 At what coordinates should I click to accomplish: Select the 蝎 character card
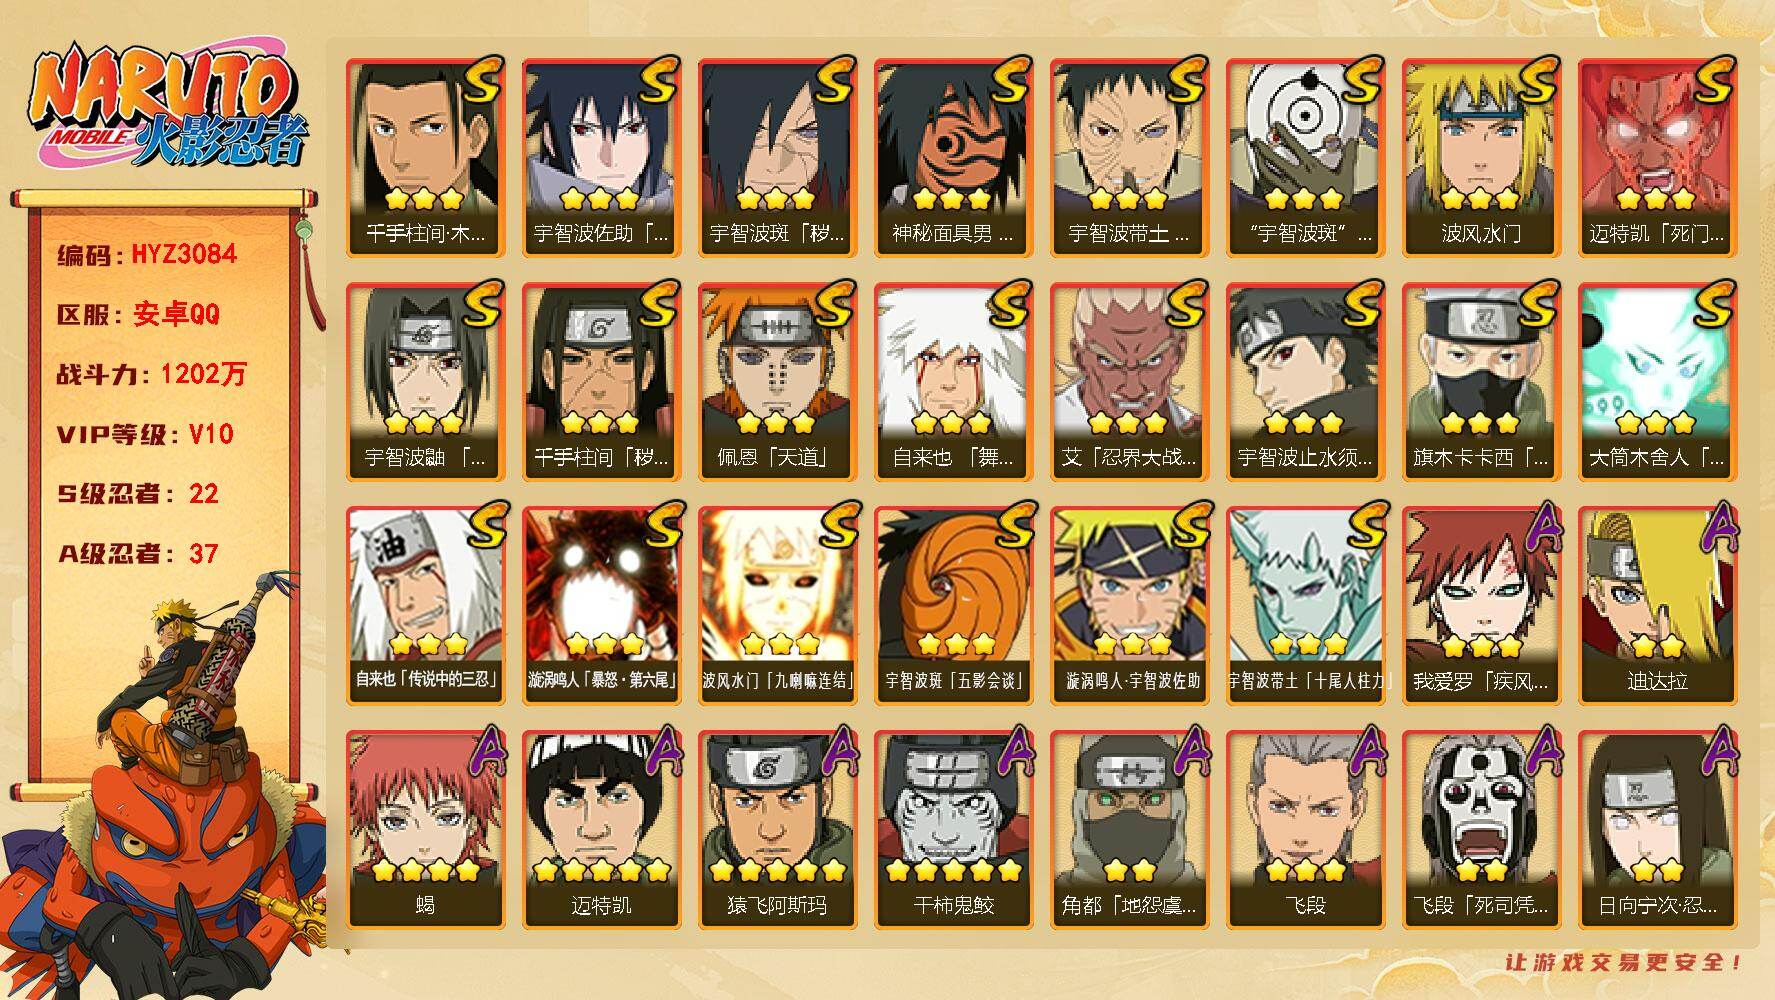point(425,829)
